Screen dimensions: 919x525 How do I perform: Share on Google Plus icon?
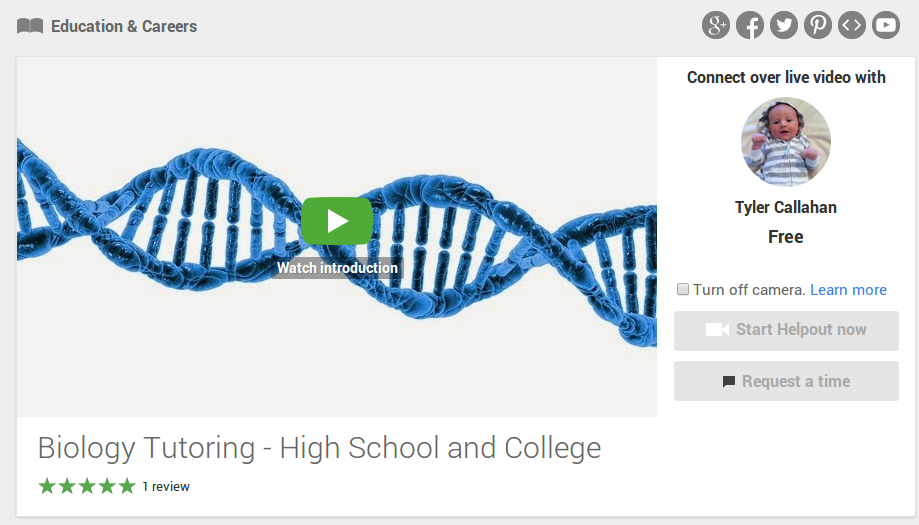(x=716, y=25)
